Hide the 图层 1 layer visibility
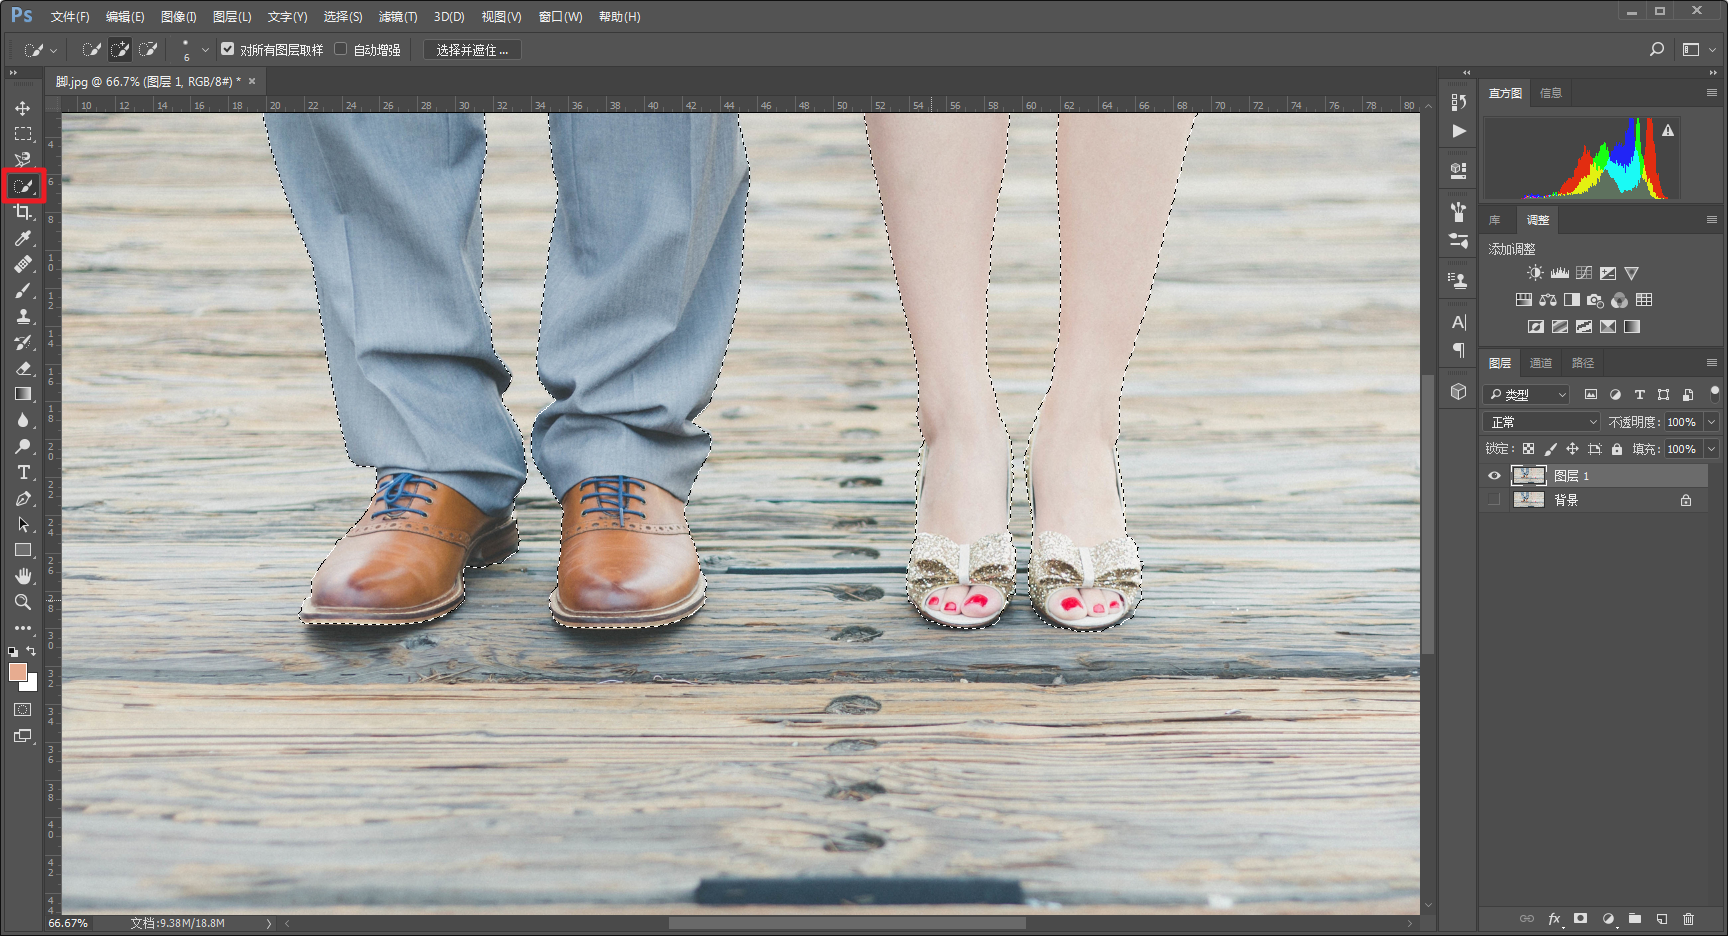The image size is (1728, 936). (1494, 476)
